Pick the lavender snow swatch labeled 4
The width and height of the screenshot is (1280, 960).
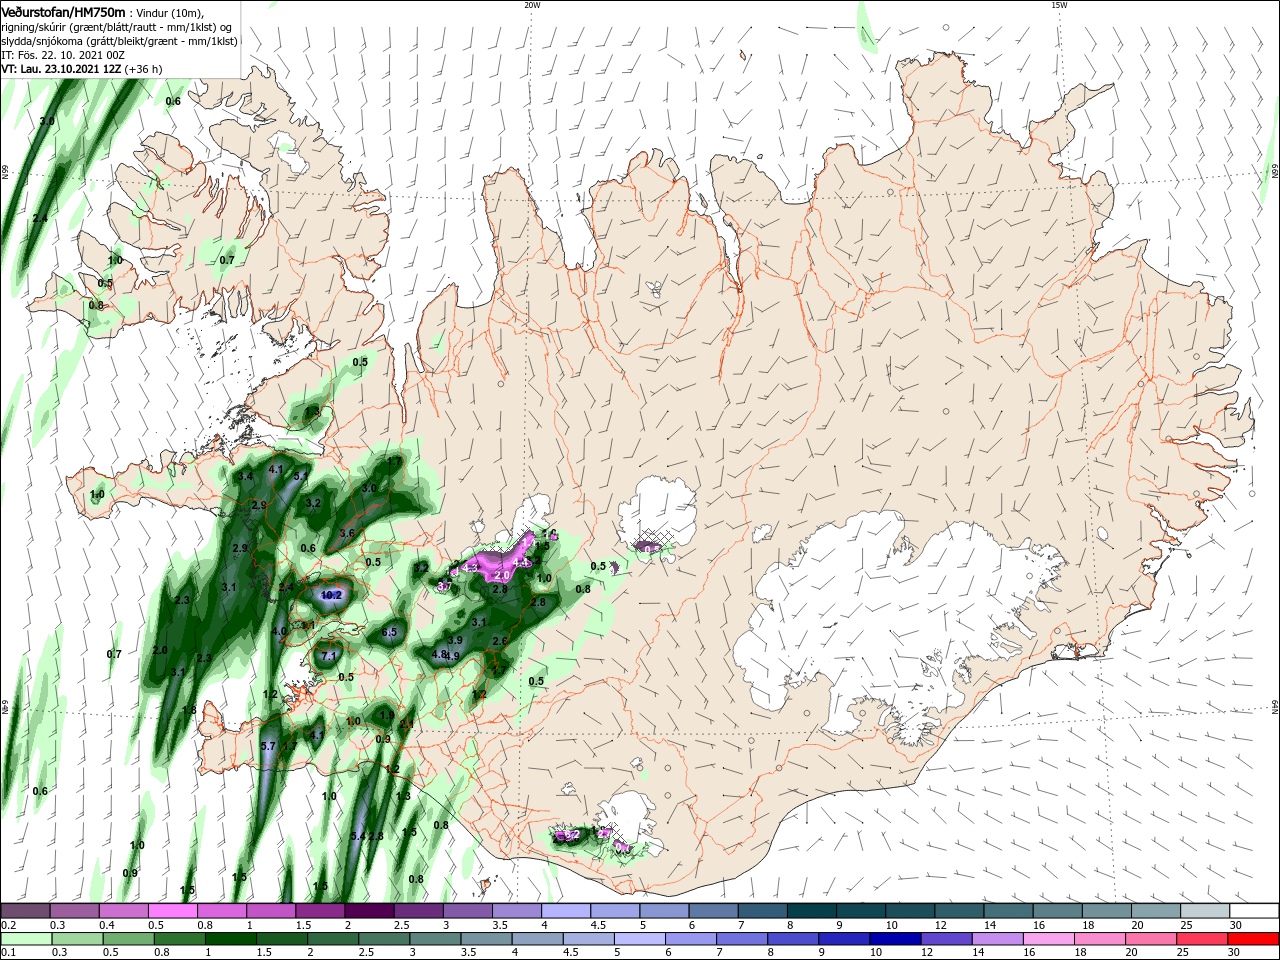click(x=566, y=911)
